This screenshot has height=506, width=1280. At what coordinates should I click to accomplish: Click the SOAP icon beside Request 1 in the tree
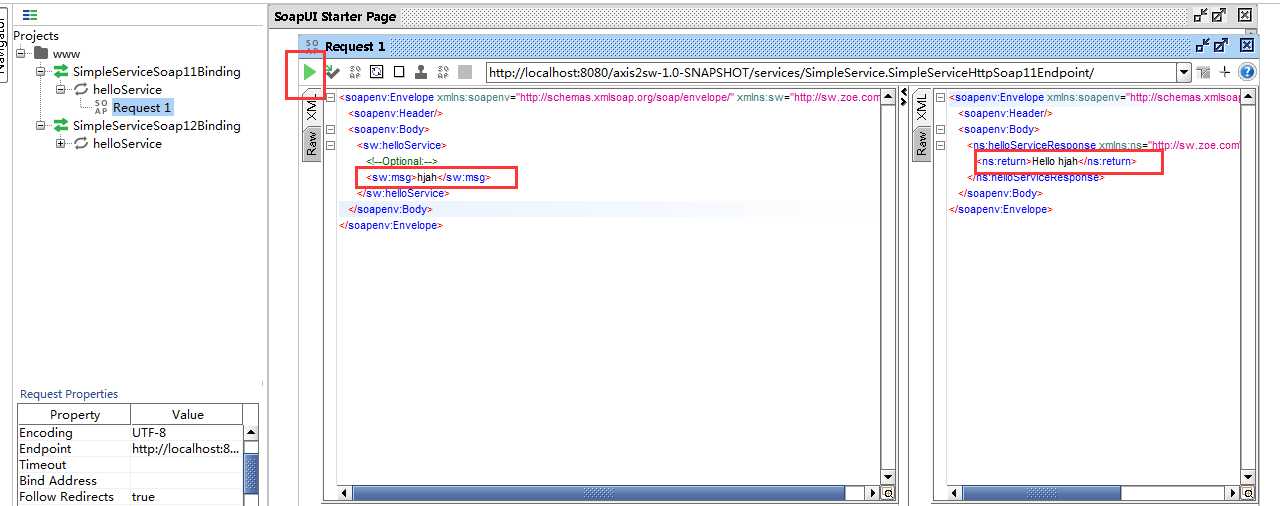(x=101, y=107)
